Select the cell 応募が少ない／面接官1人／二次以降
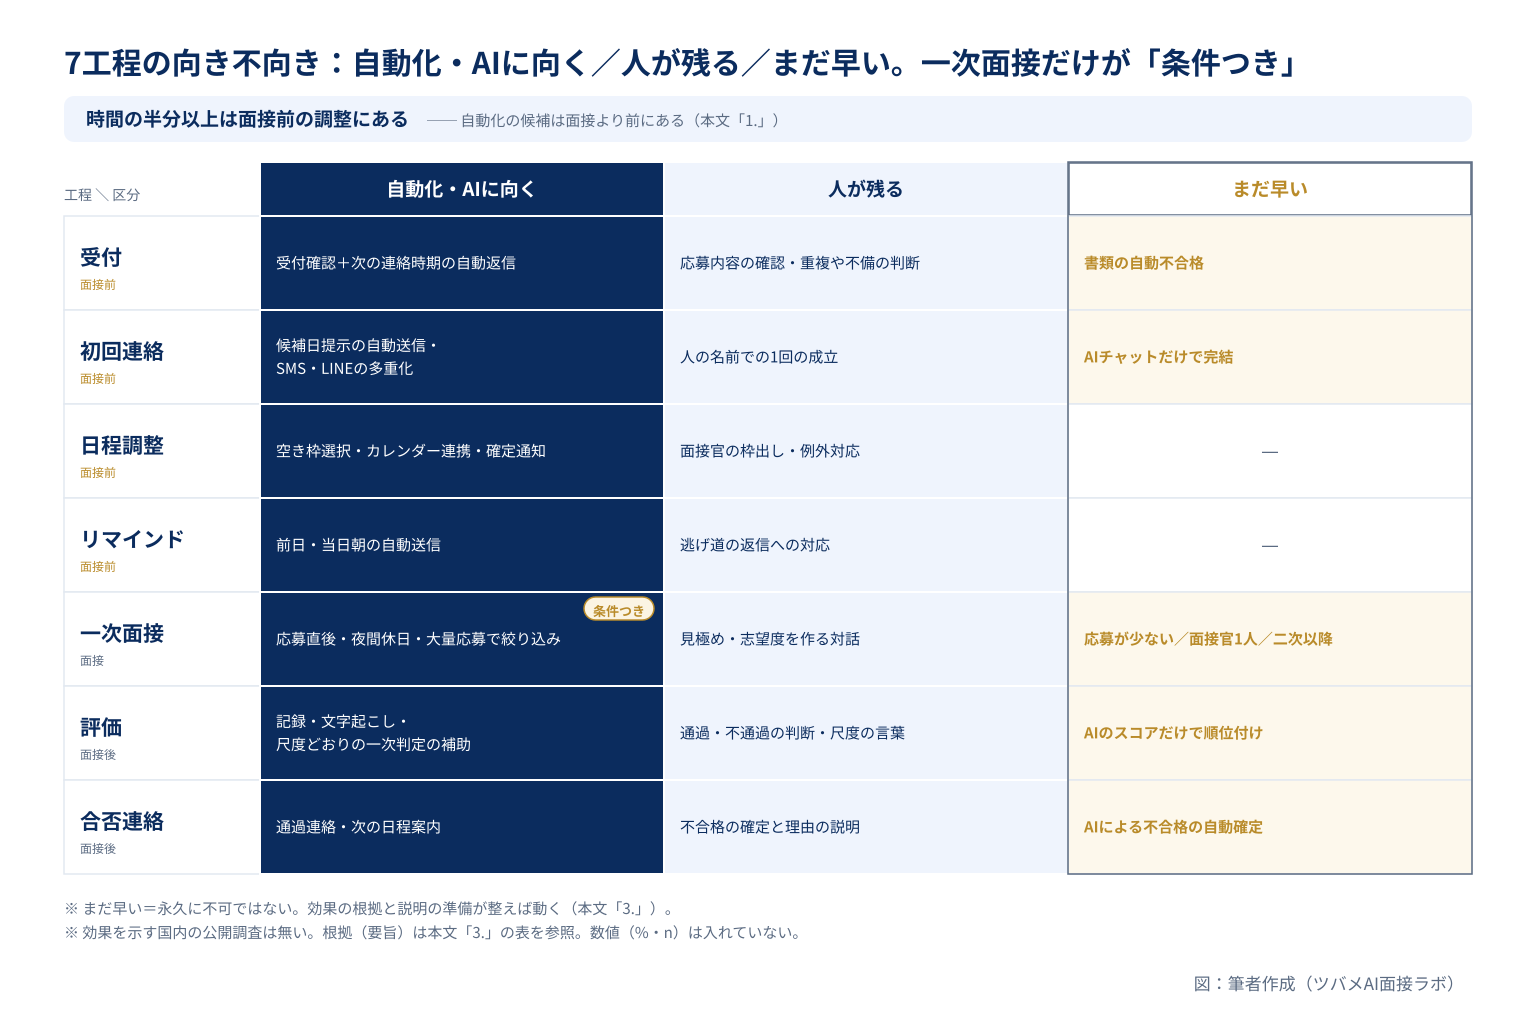The image size is (1536, 1024). tap(1270, 639)
